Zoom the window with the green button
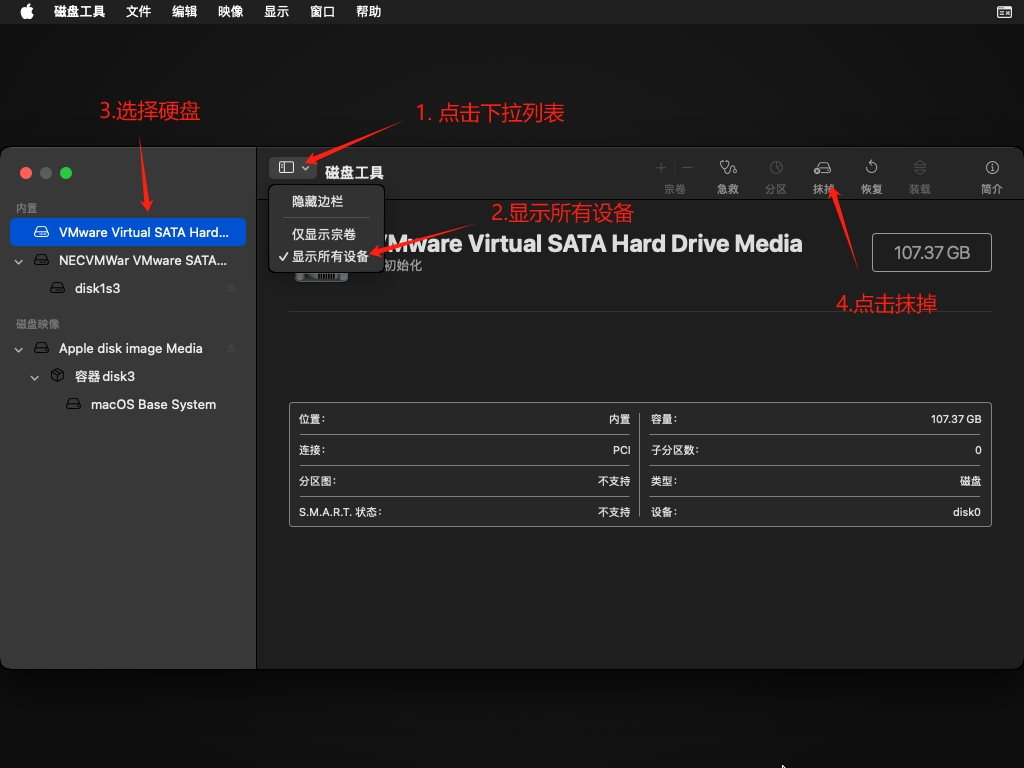1024x768 pixels. [66, 173]
